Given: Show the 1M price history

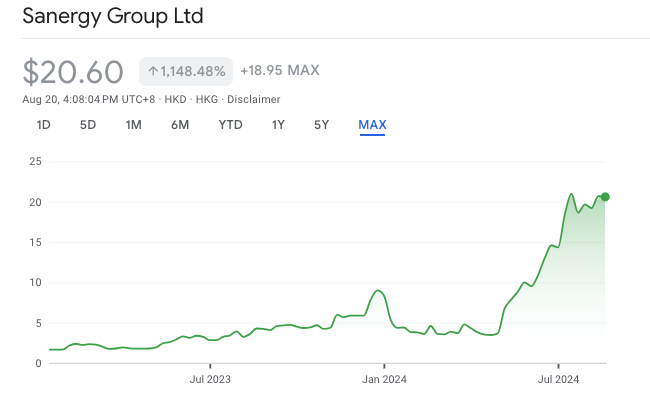Looking at the screenshot, I should [x=133, y=125].
